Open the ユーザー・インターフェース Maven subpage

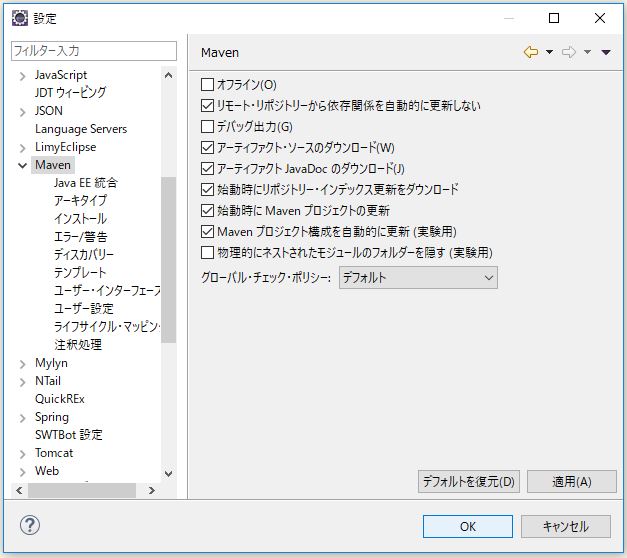[107, 291]
